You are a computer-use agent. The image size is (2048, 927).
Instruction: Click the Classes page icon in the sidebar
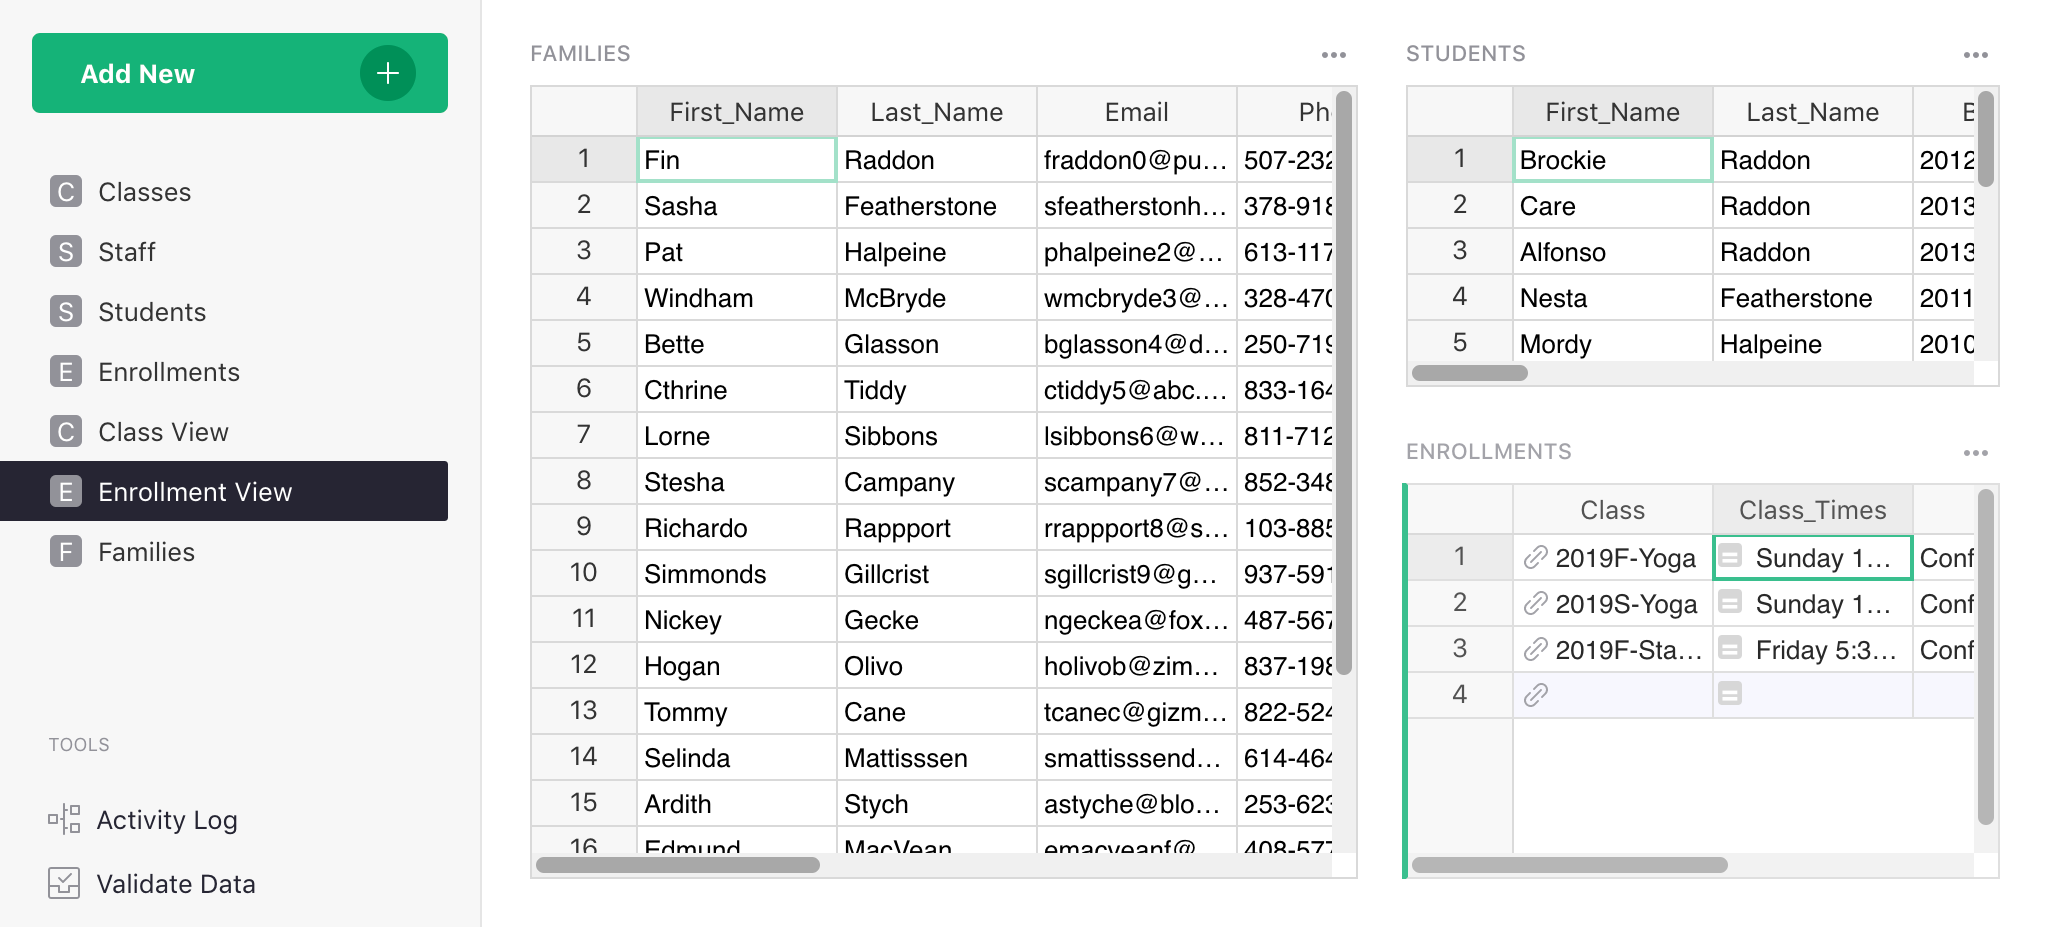pyautogui.click(x=64, y=191)
